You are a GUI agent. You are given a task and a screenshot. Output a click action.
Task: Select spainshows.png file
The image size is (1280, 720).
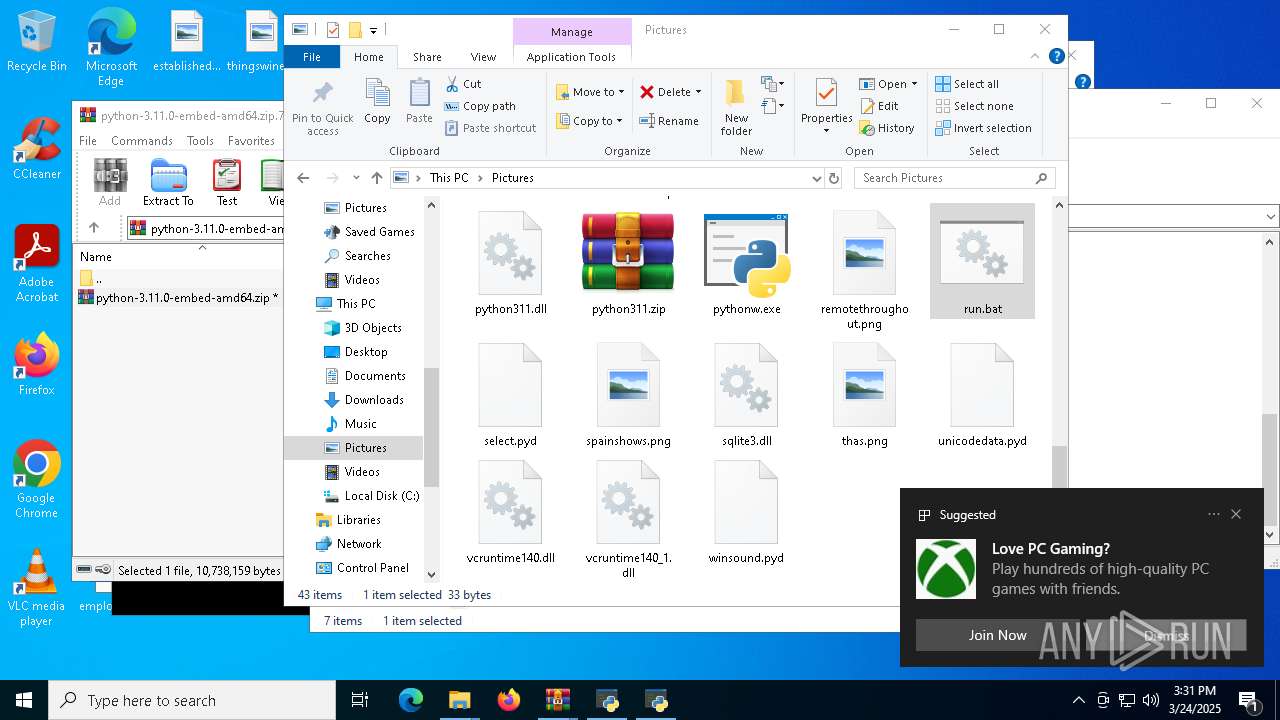tap(628, 395)
